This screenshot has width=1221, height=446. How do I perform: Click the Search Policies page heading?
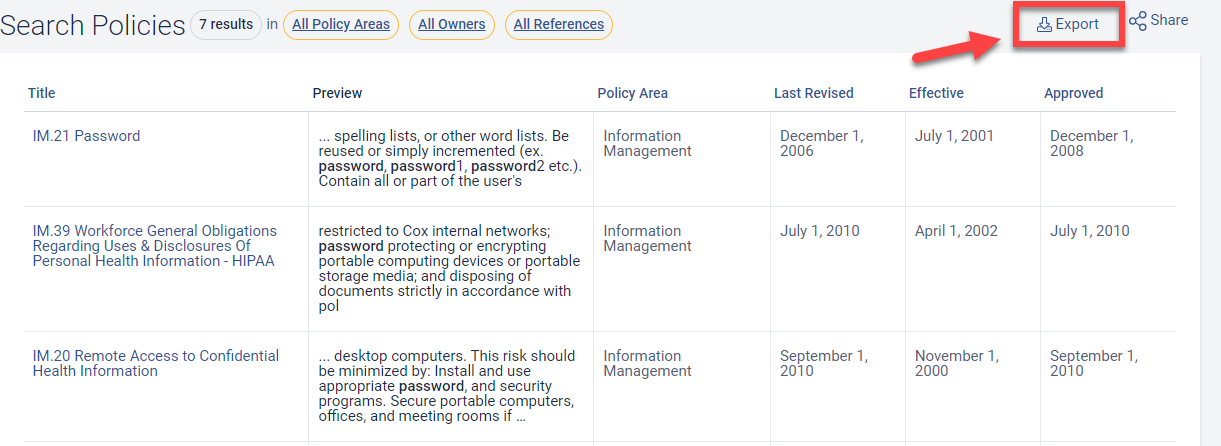pos(92,26)
